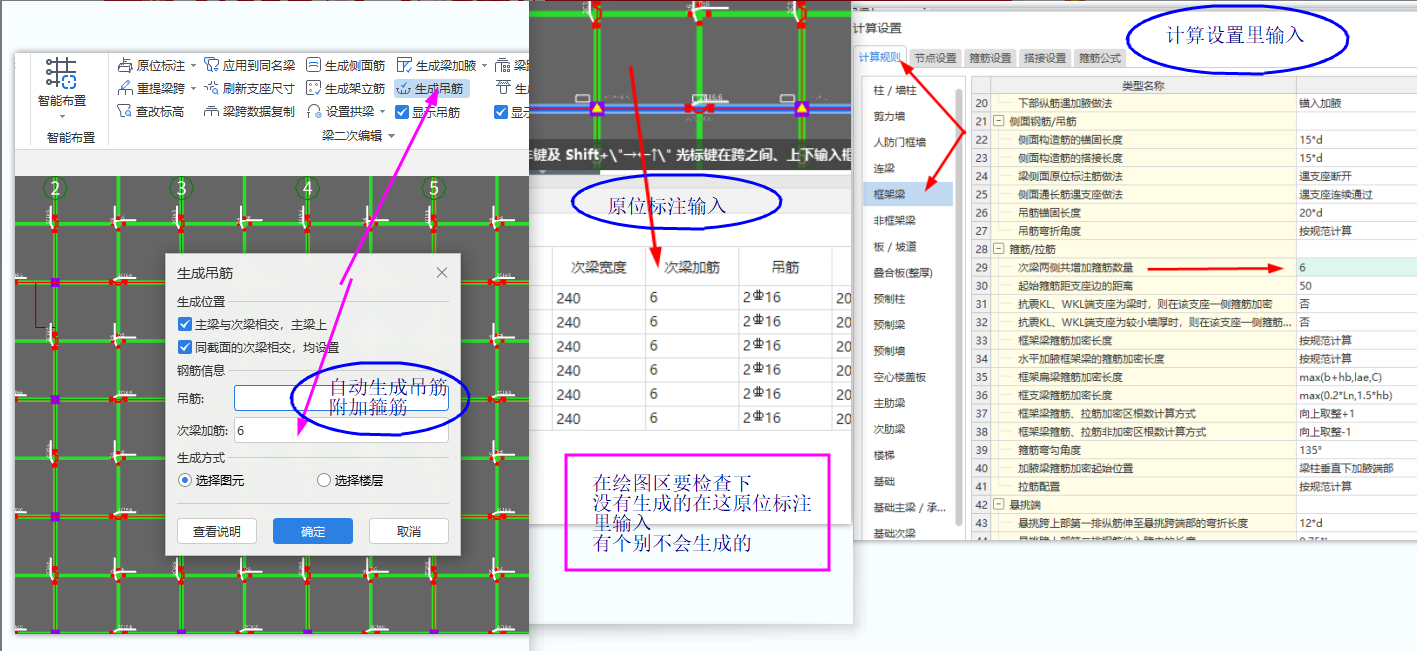Screen dimensions: 1417x651
Task: Click row 39 箍筋弯勾角度 value 135°
Action: 1356,450
